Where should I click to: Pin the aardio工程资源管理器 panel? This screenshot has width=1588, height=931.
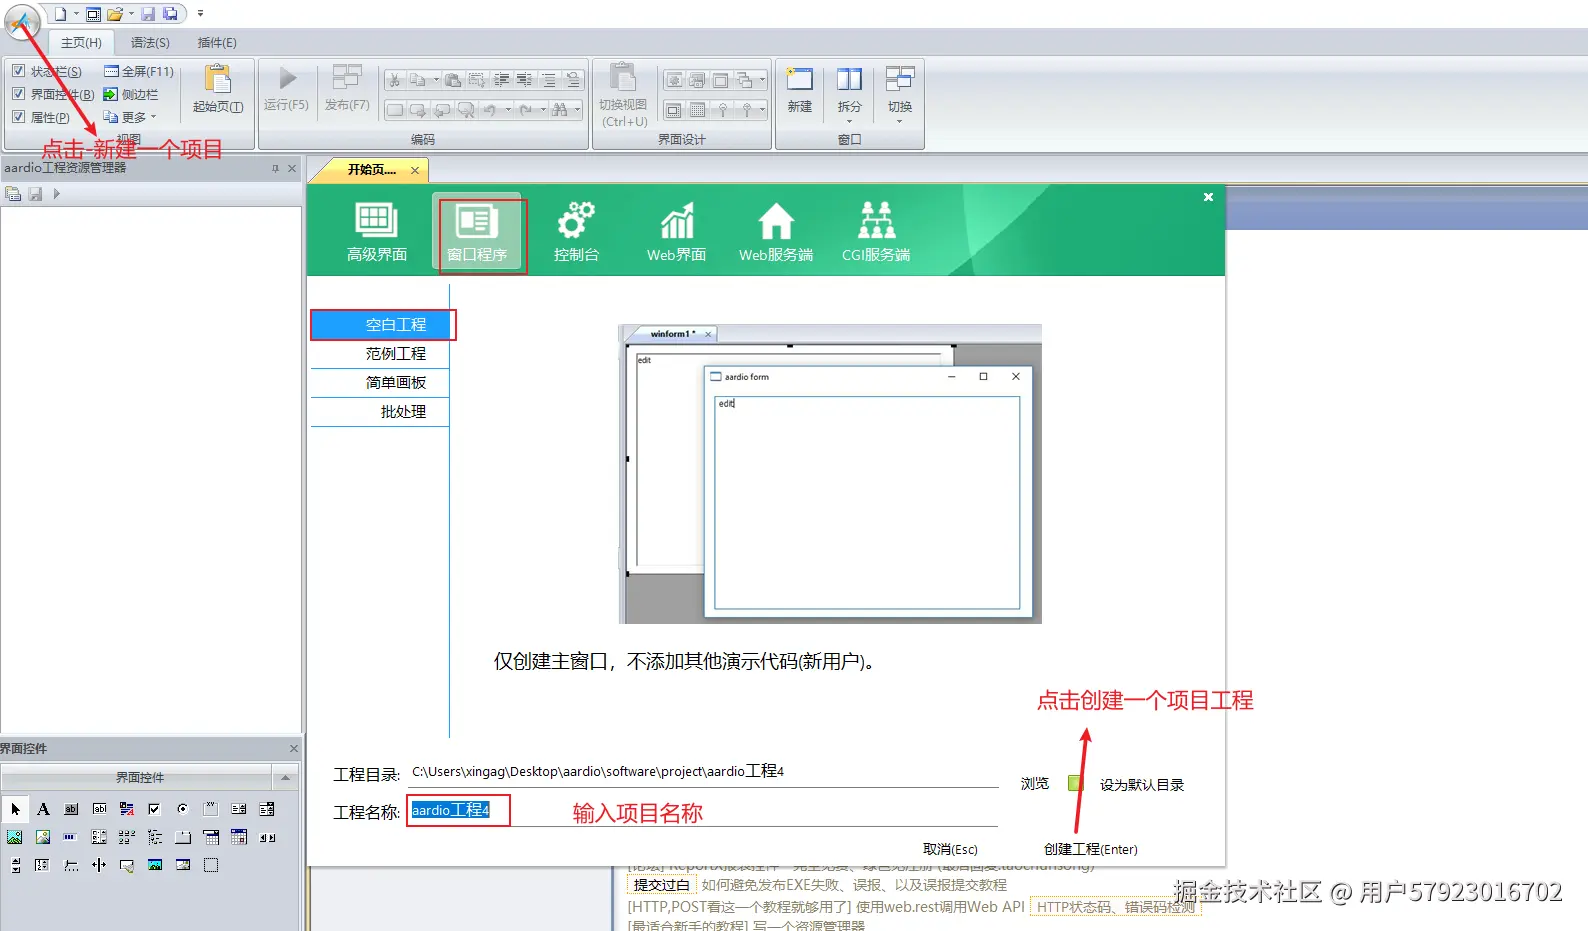pyautogui.click(x=276, y=169)
